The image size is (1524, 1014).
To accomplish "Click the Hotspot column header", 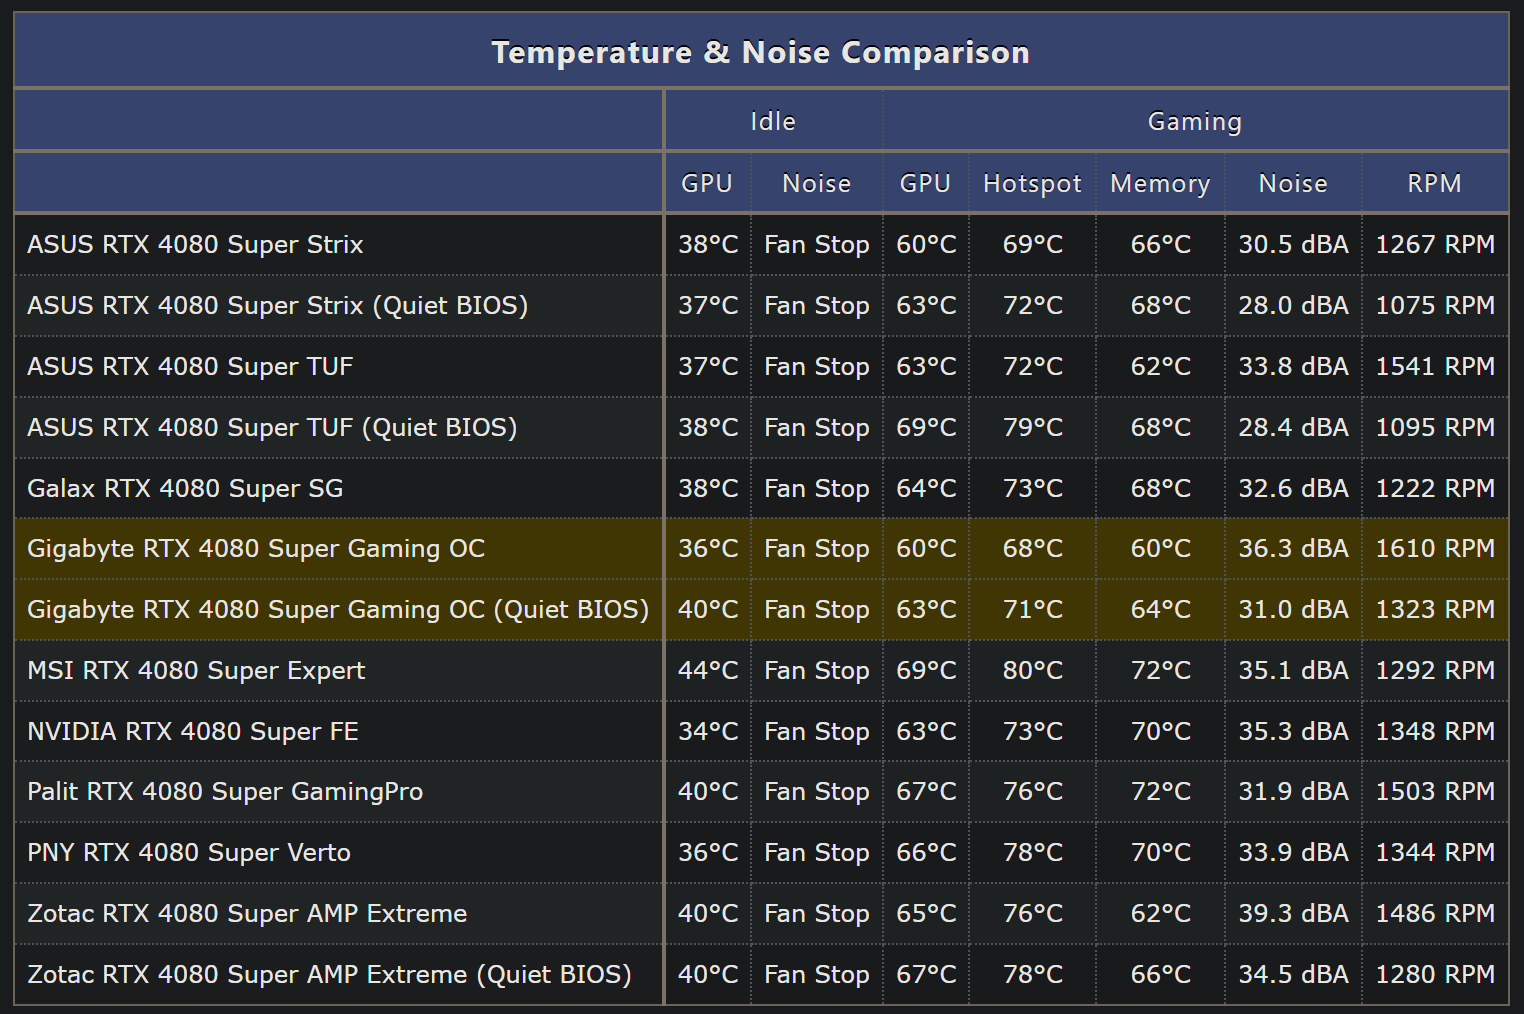I will point(1032,184).
